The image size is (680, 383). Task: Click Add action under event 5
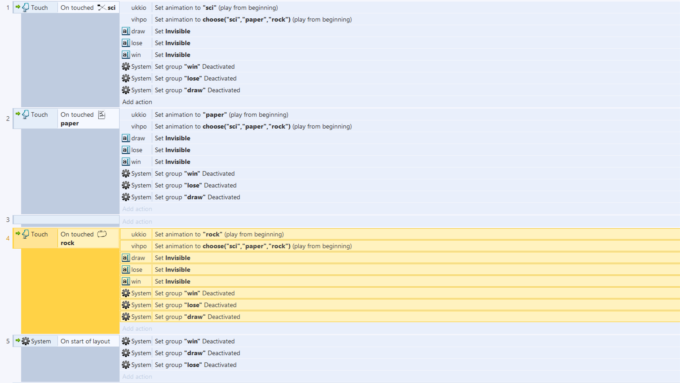[137, 377]
